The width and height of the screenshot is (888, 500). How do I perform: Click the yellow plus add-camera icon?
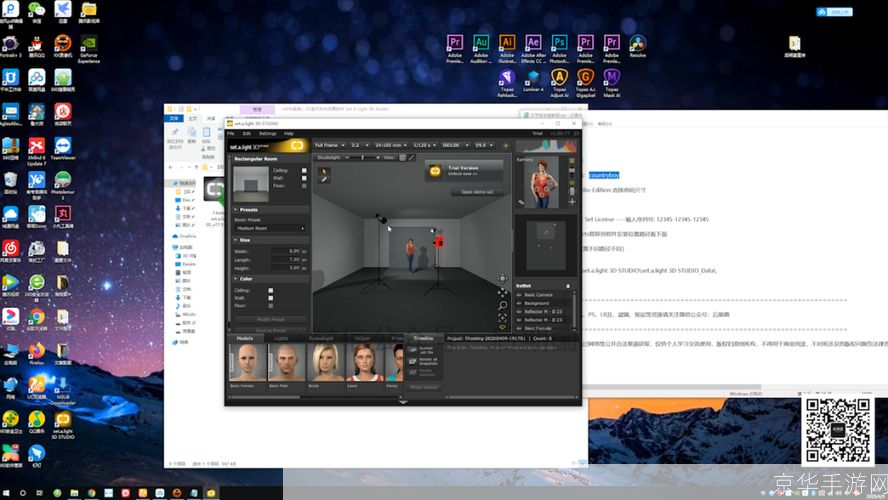[x=506, y=146]
